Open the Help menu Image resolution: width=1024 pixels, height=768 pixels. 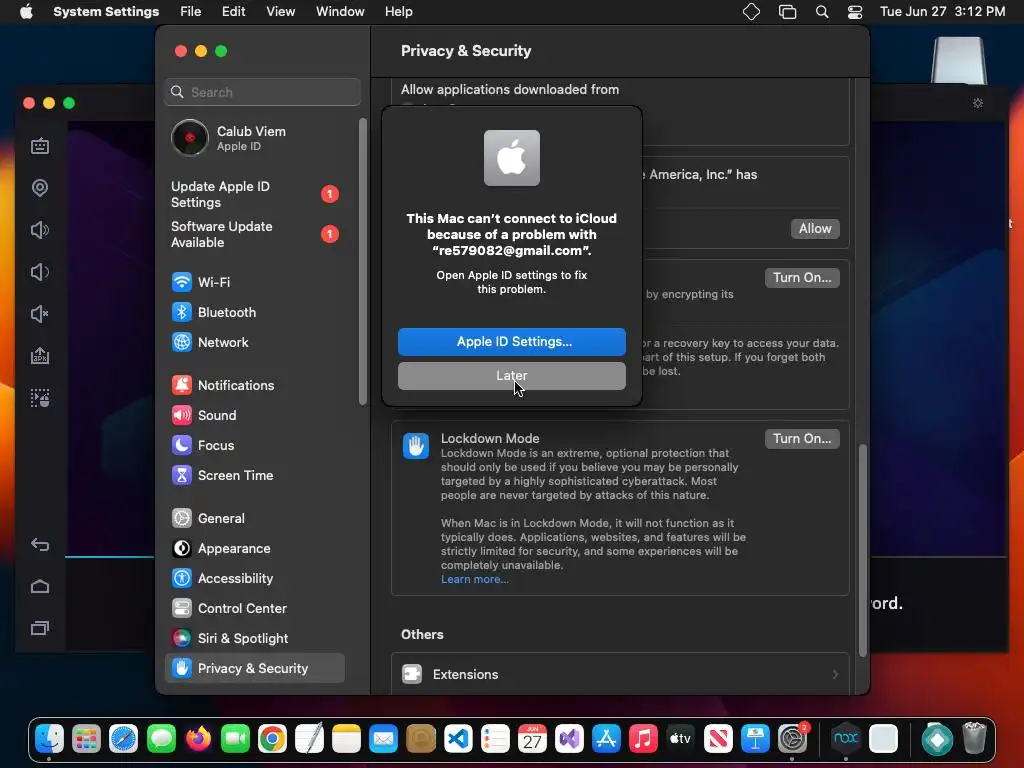coord(398,12)
